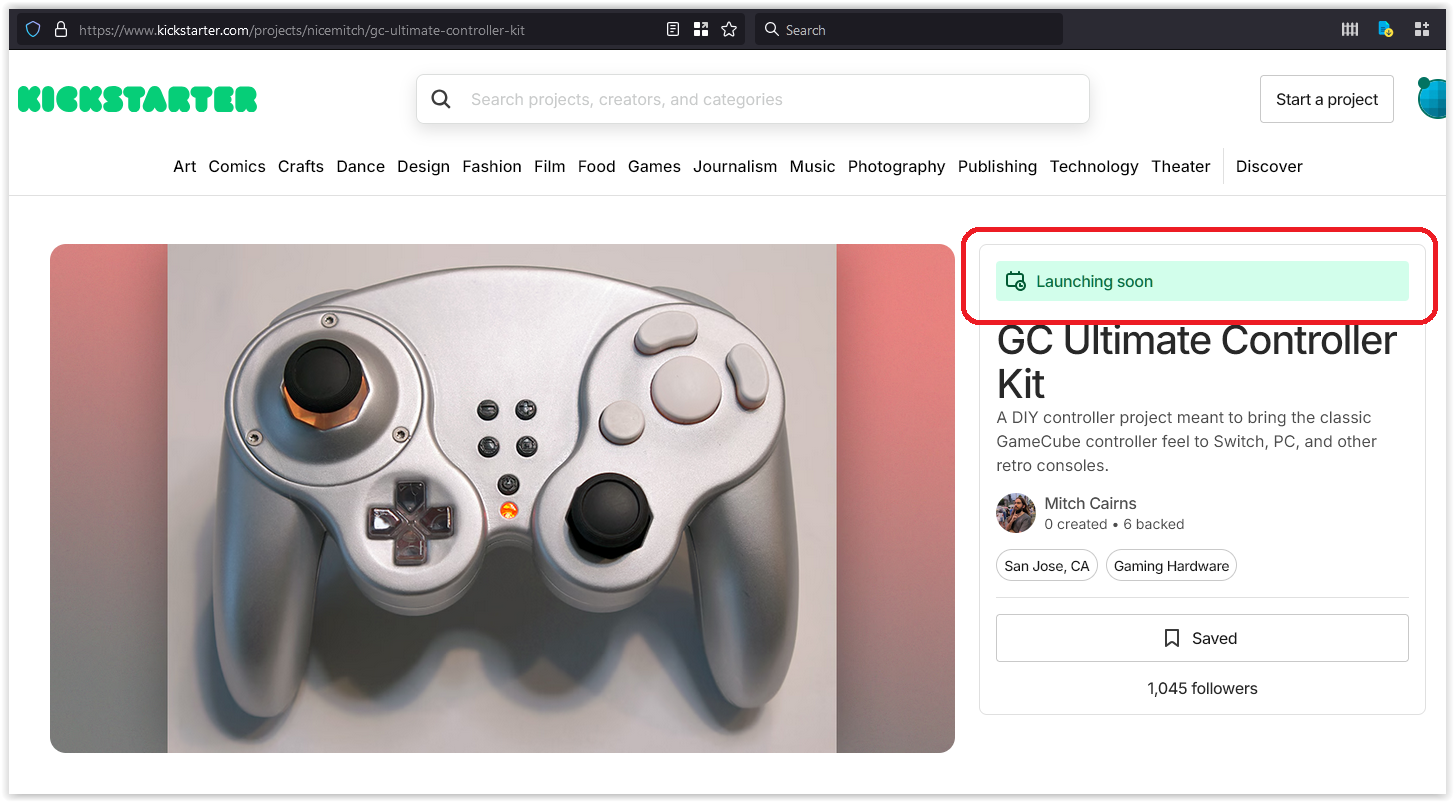Open the Technology category
The image size is (1454, 802).
point(1094,166)
